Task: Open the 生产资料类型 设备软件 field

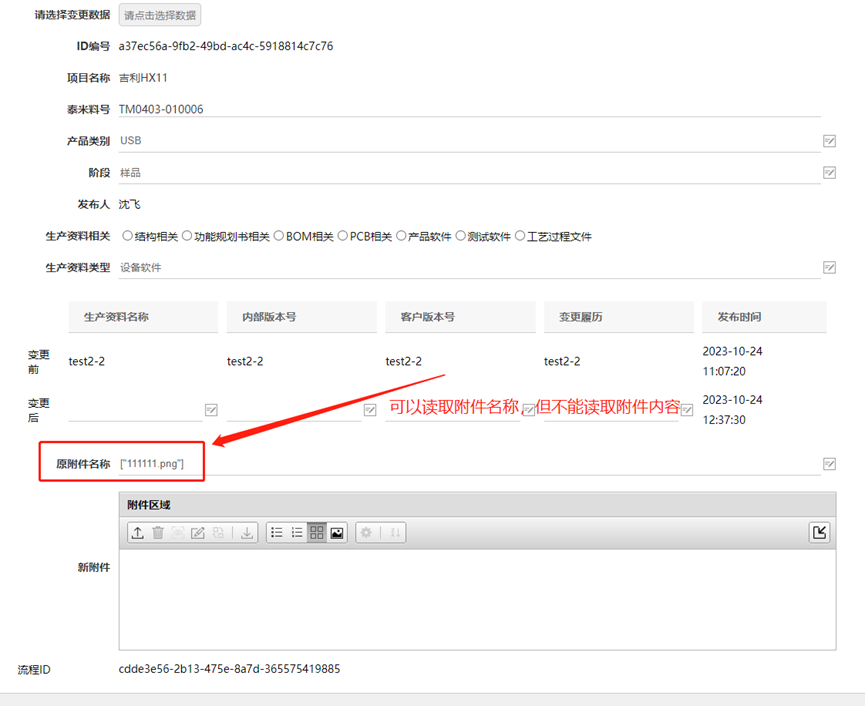Action: click(469, 268)
